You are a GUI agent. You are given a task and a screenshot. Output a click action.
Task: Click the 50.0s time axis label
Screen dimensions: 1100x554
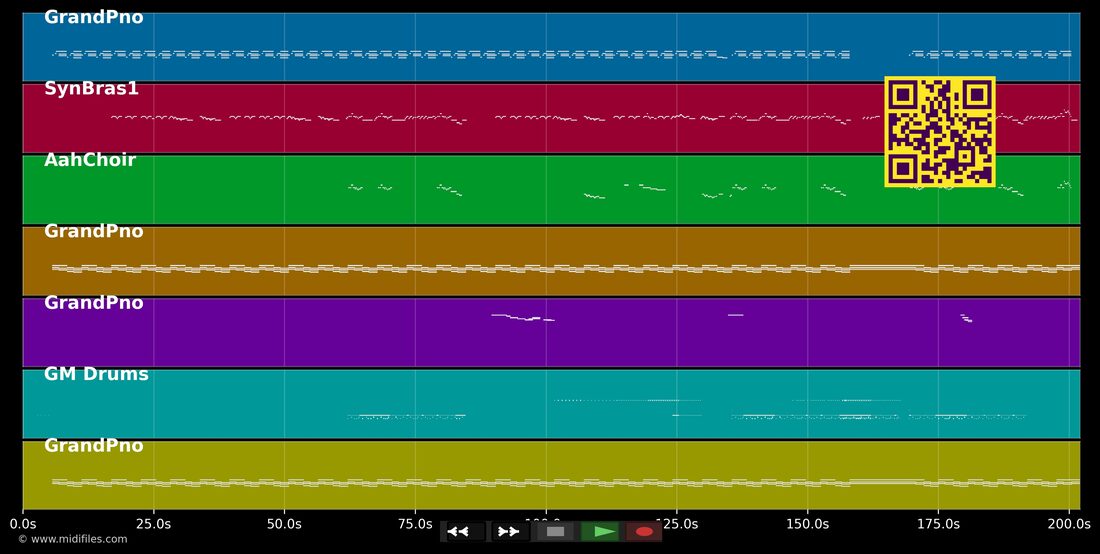click(x=284, y=524)
